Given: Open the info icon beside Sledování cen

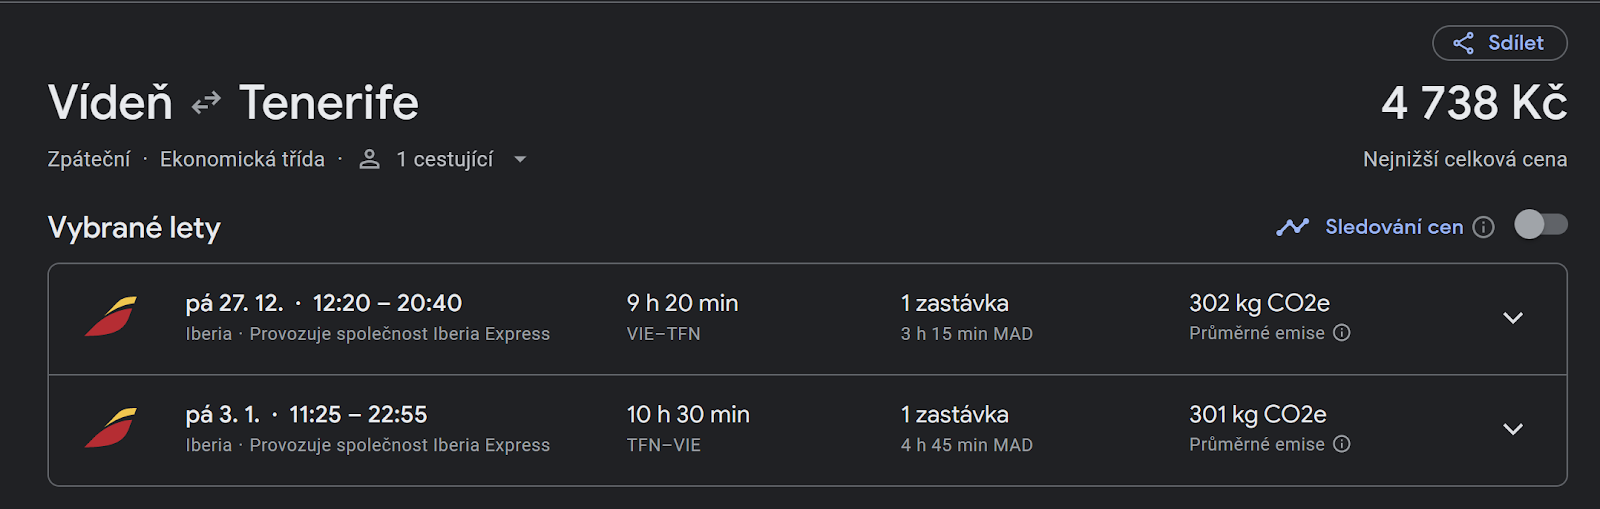Looking at the screenshot, I should pyautogui.click(x=1484, y=227).
